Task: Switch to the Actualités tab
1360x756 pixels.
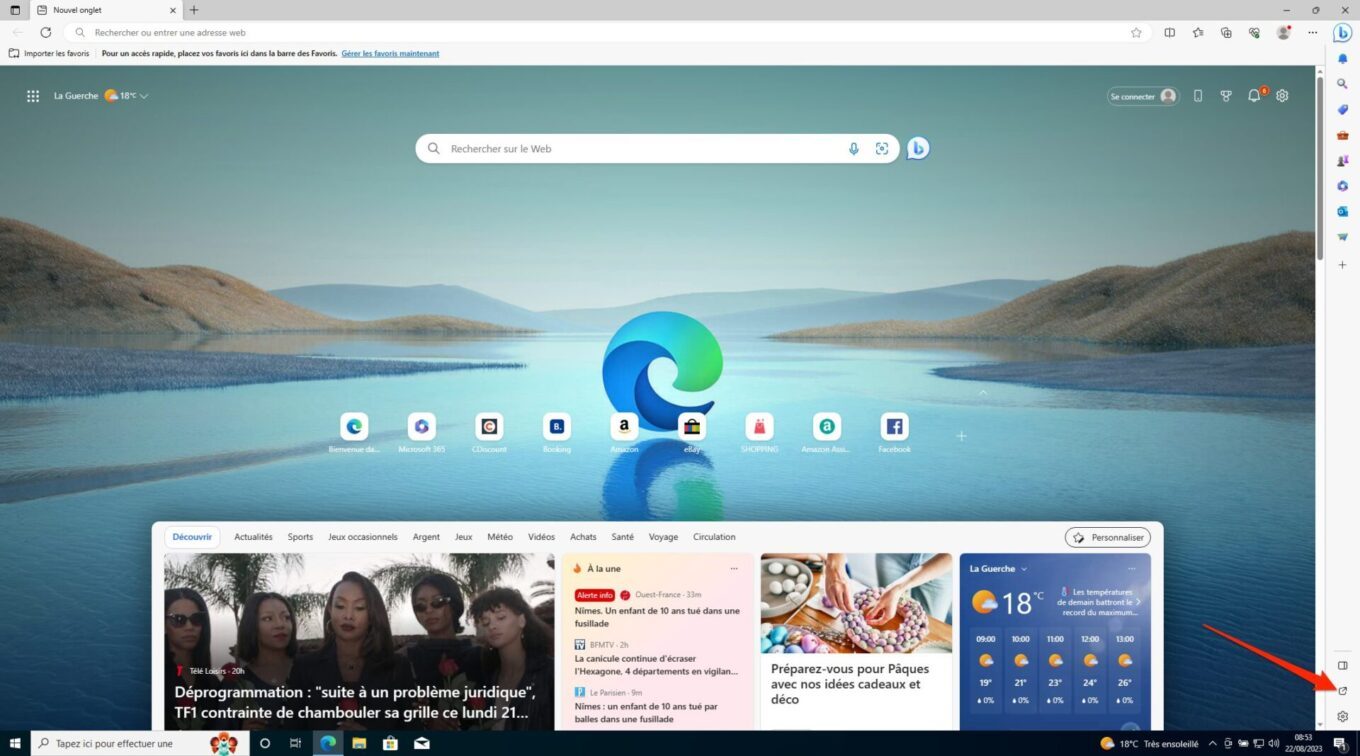Action: [x=253, y=537]
